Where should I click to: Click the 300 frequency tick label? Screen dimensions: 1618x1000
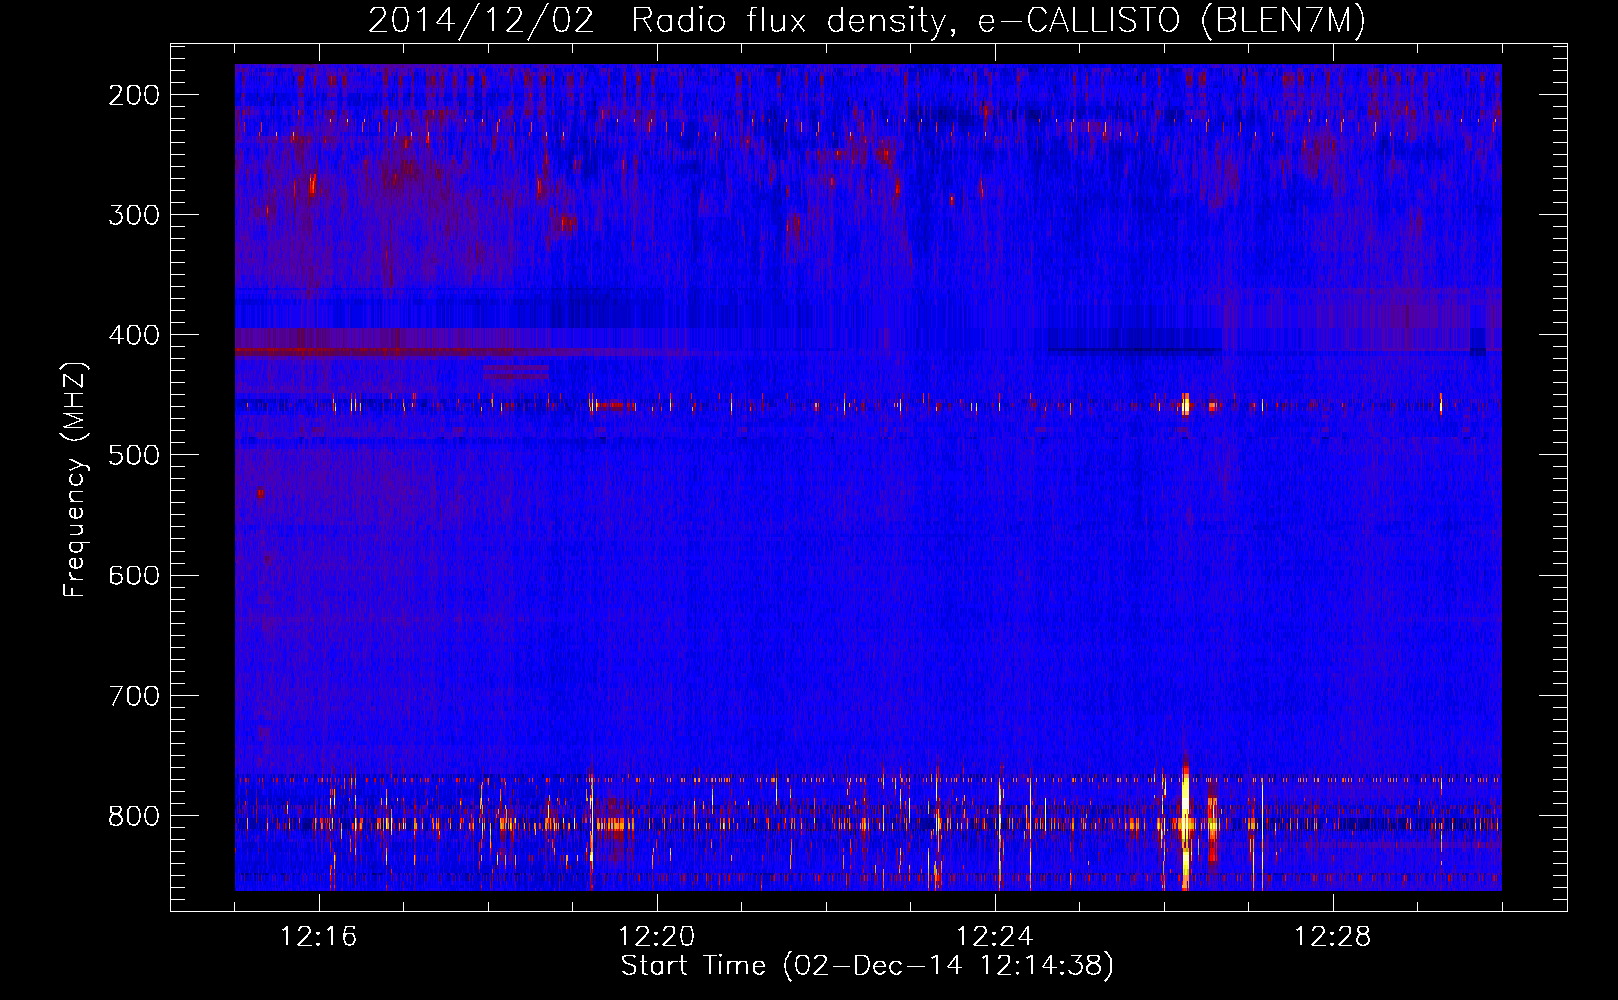click(134, 215)
